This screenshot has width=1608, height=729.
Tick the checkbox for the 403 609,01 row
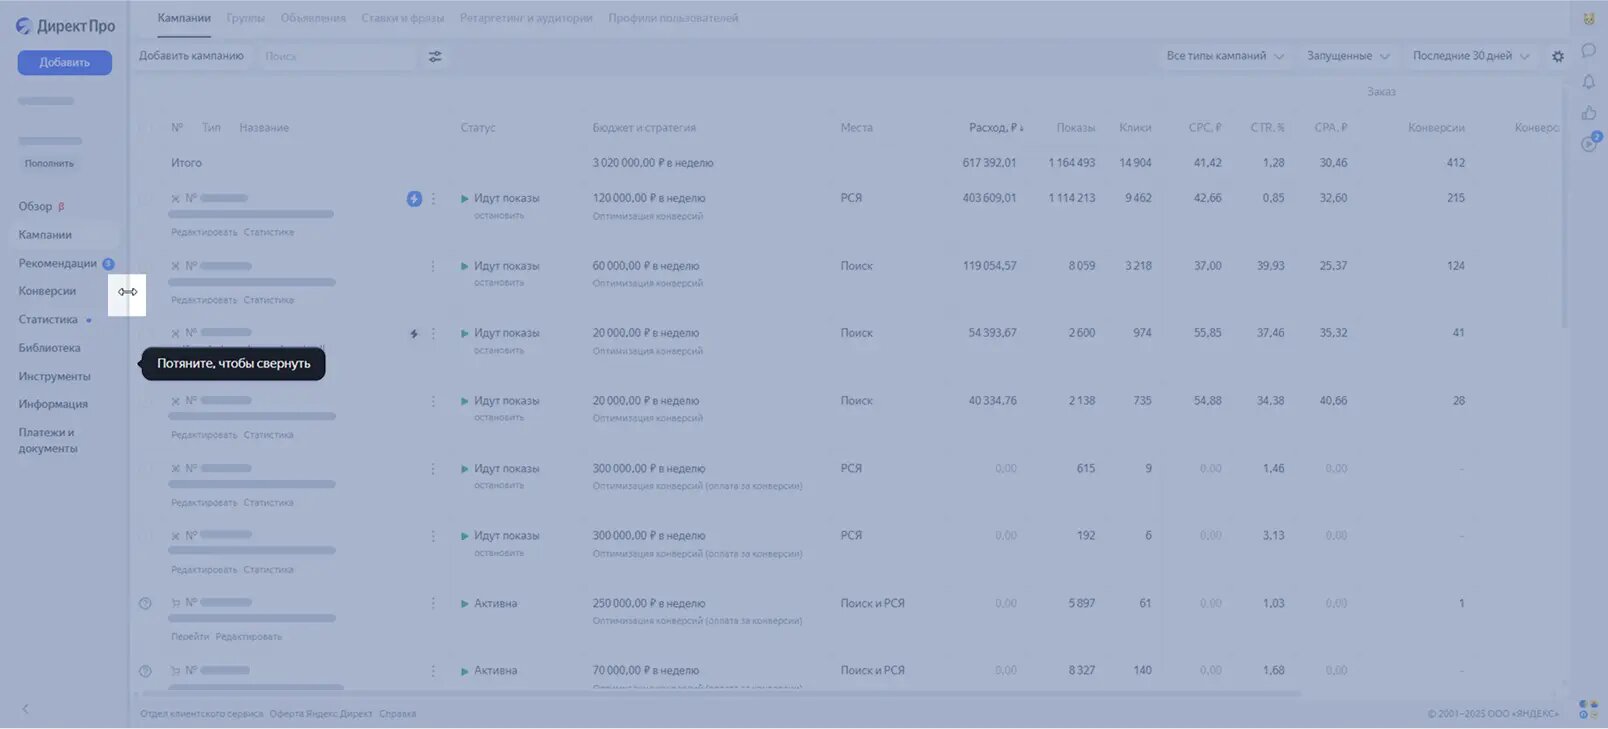coord(146,199)
